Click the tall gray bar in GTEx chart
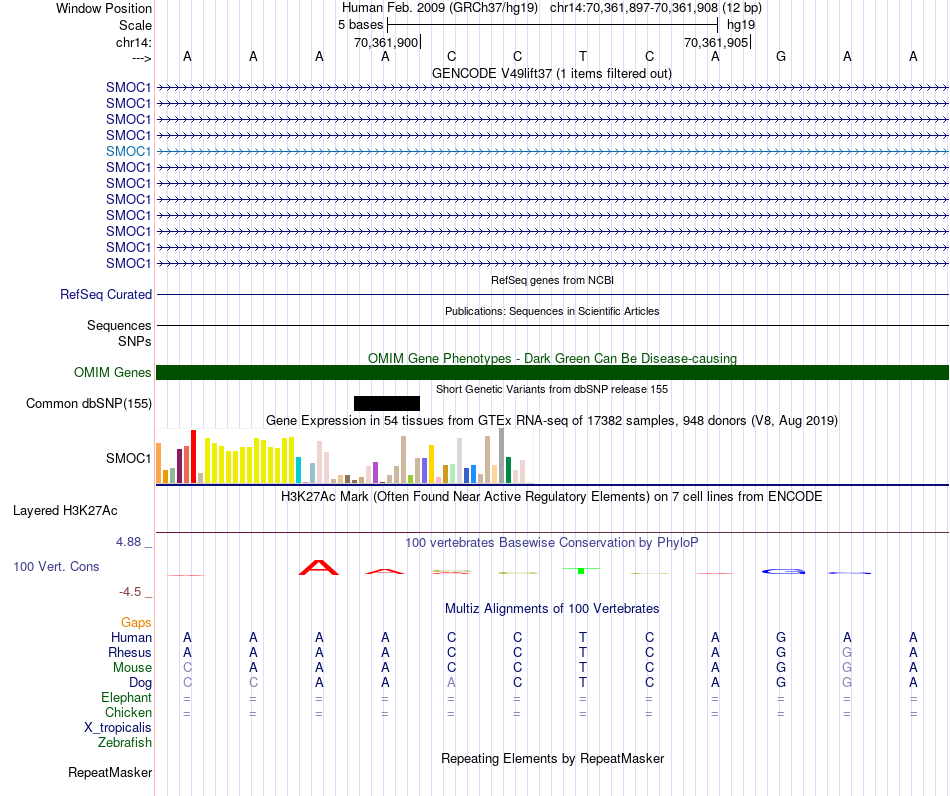 point(502,456)
